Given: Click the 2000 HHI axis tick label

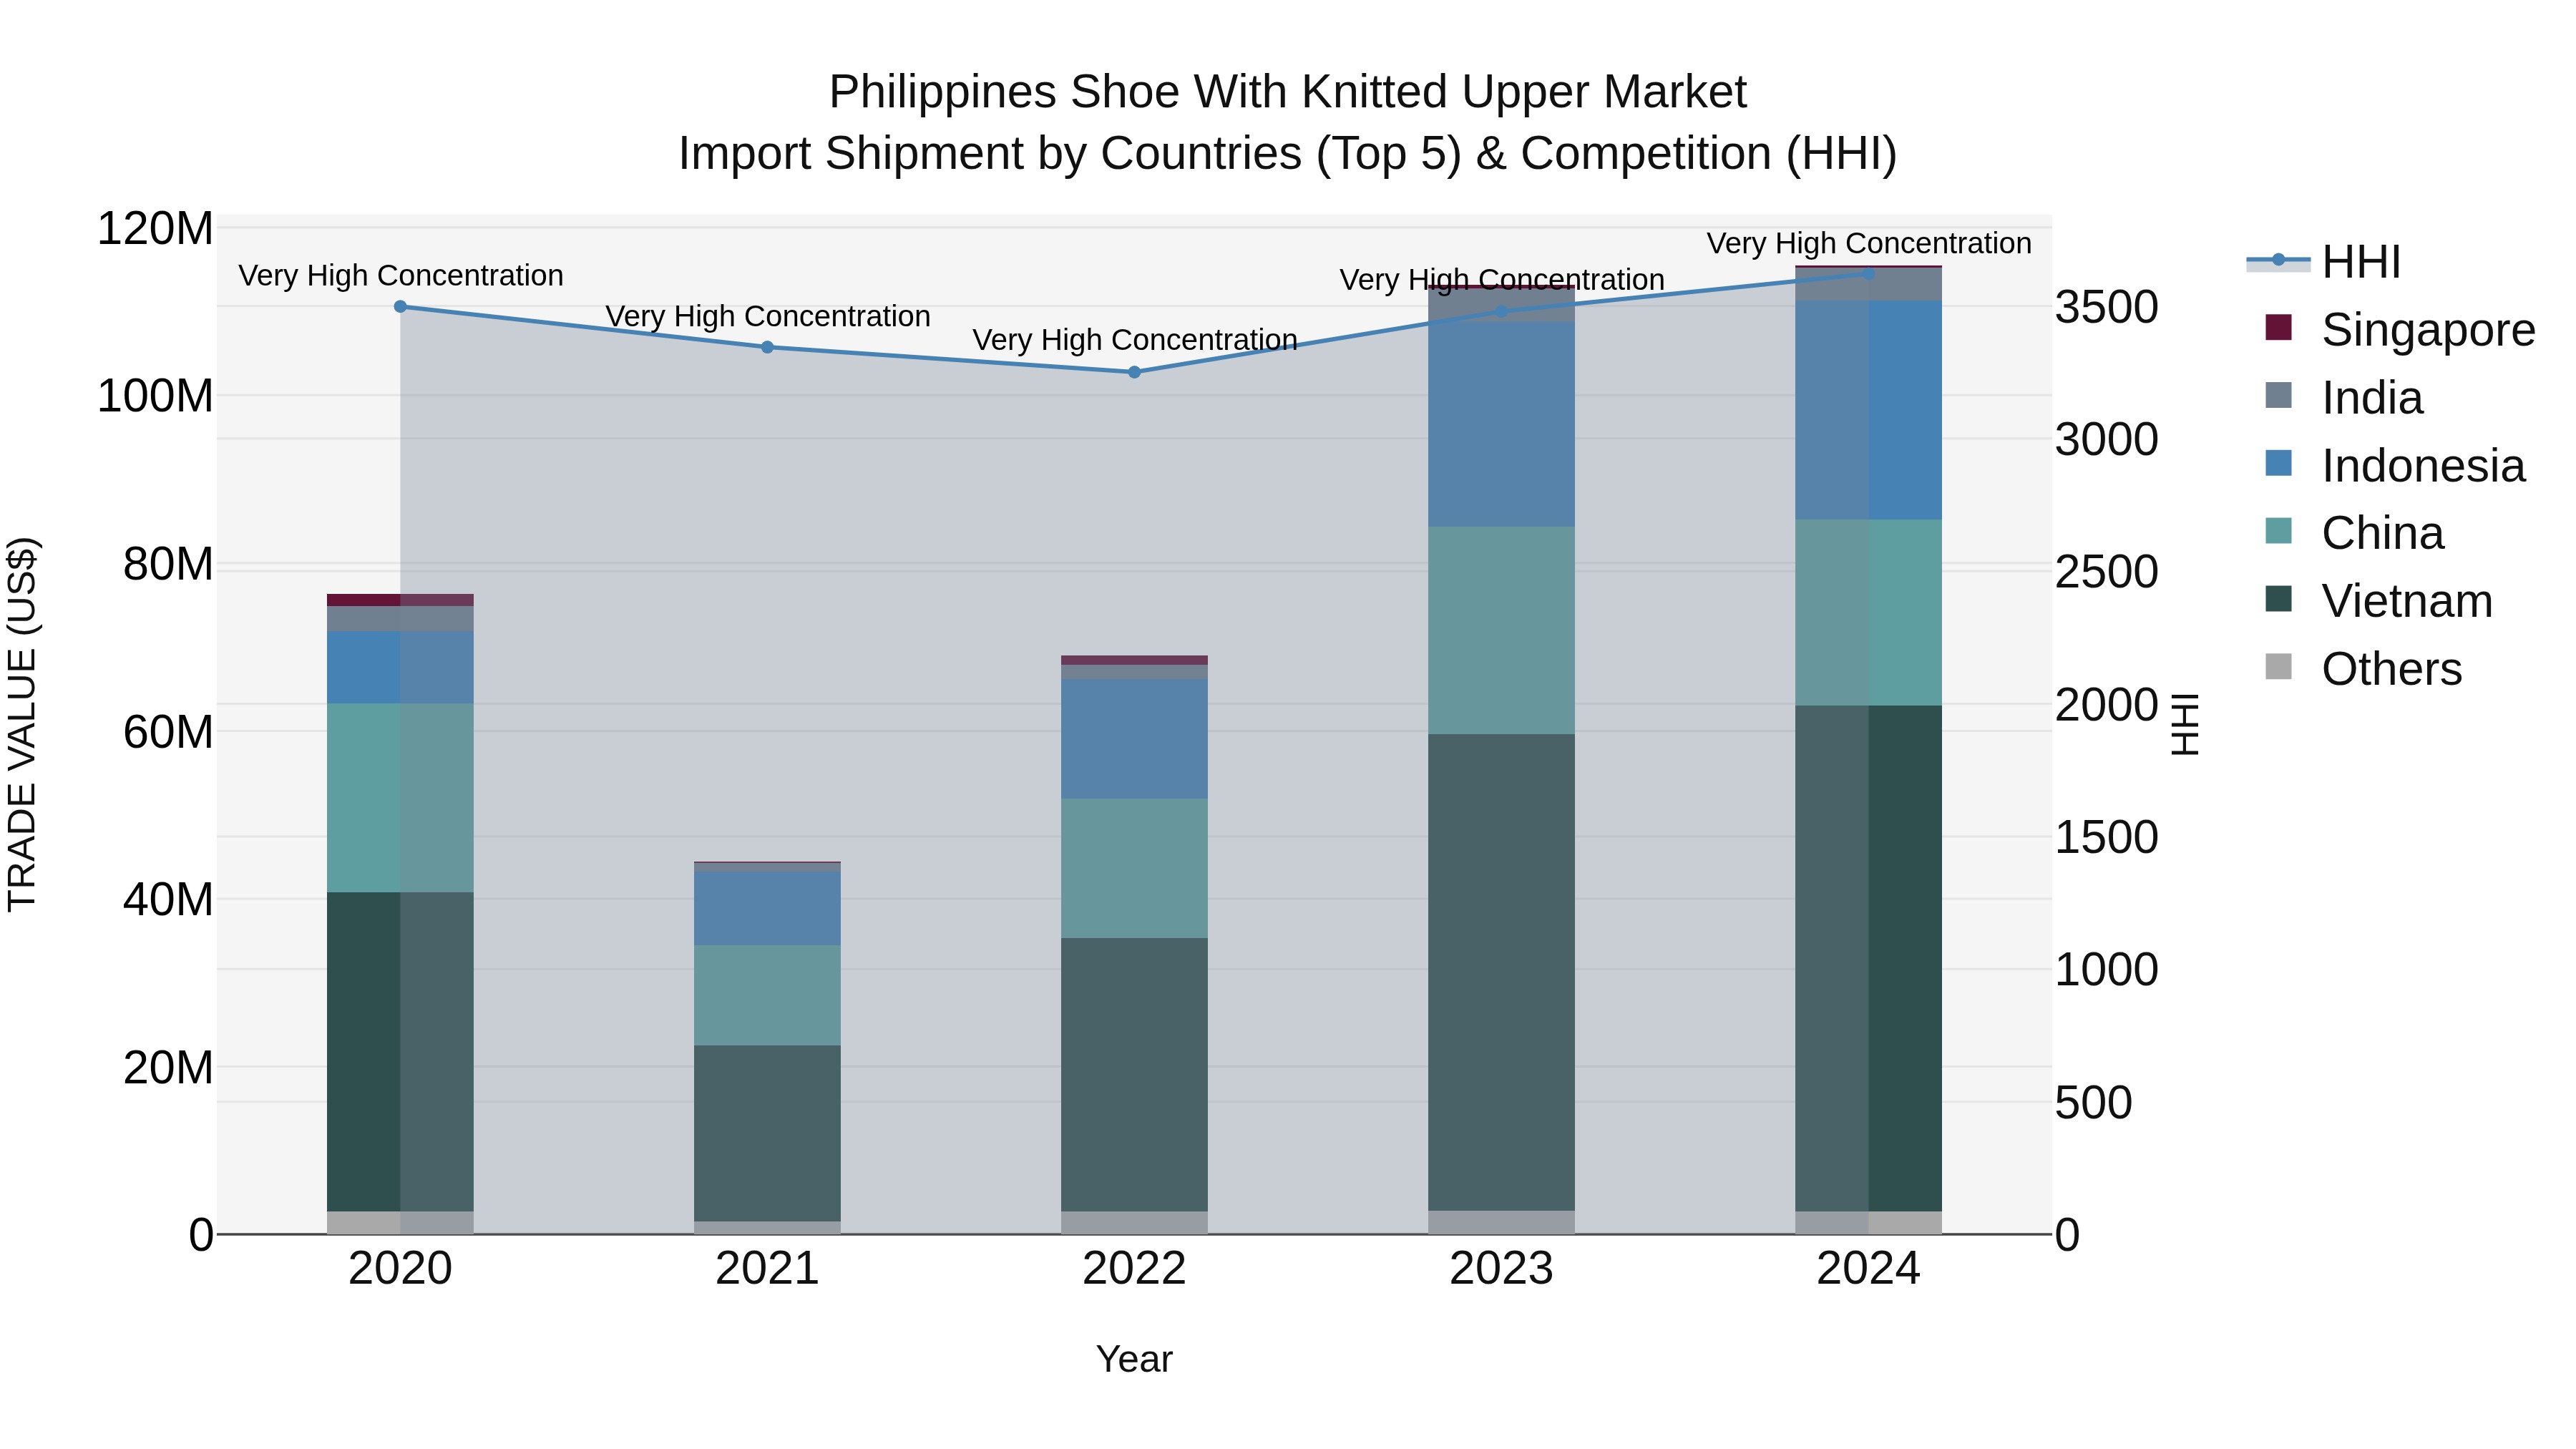Looking at the screenshot, I should pyautogui.click(x=2106, y=705).
